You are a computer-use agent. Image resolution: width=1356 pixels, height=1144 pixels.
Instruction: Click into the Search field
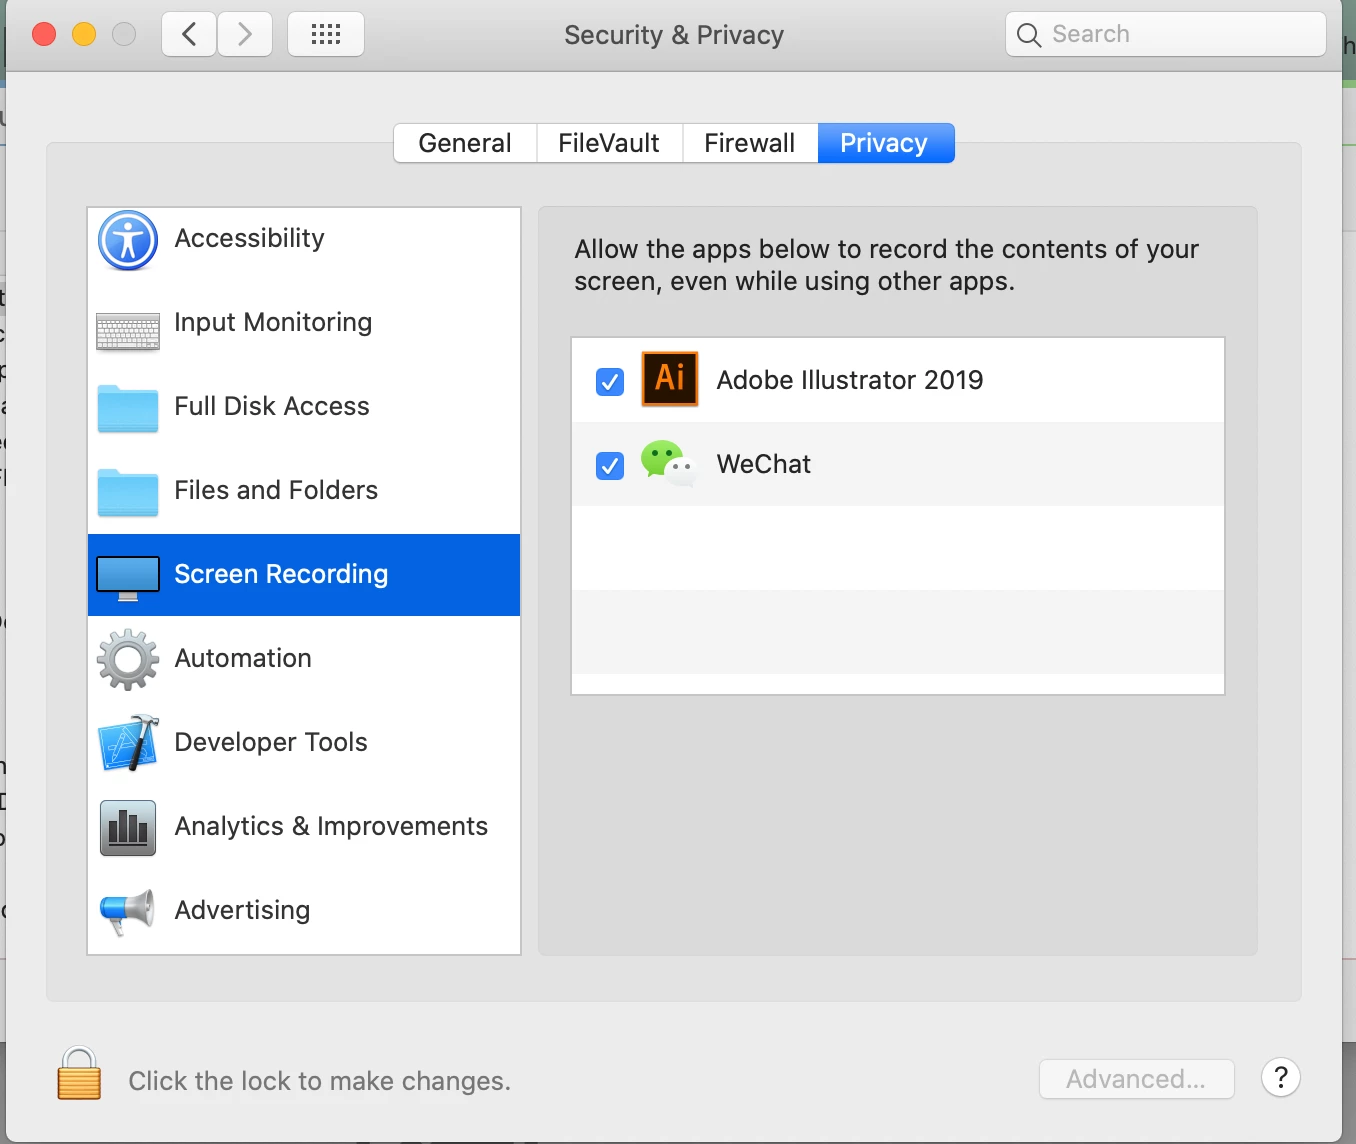[1166, 35]
